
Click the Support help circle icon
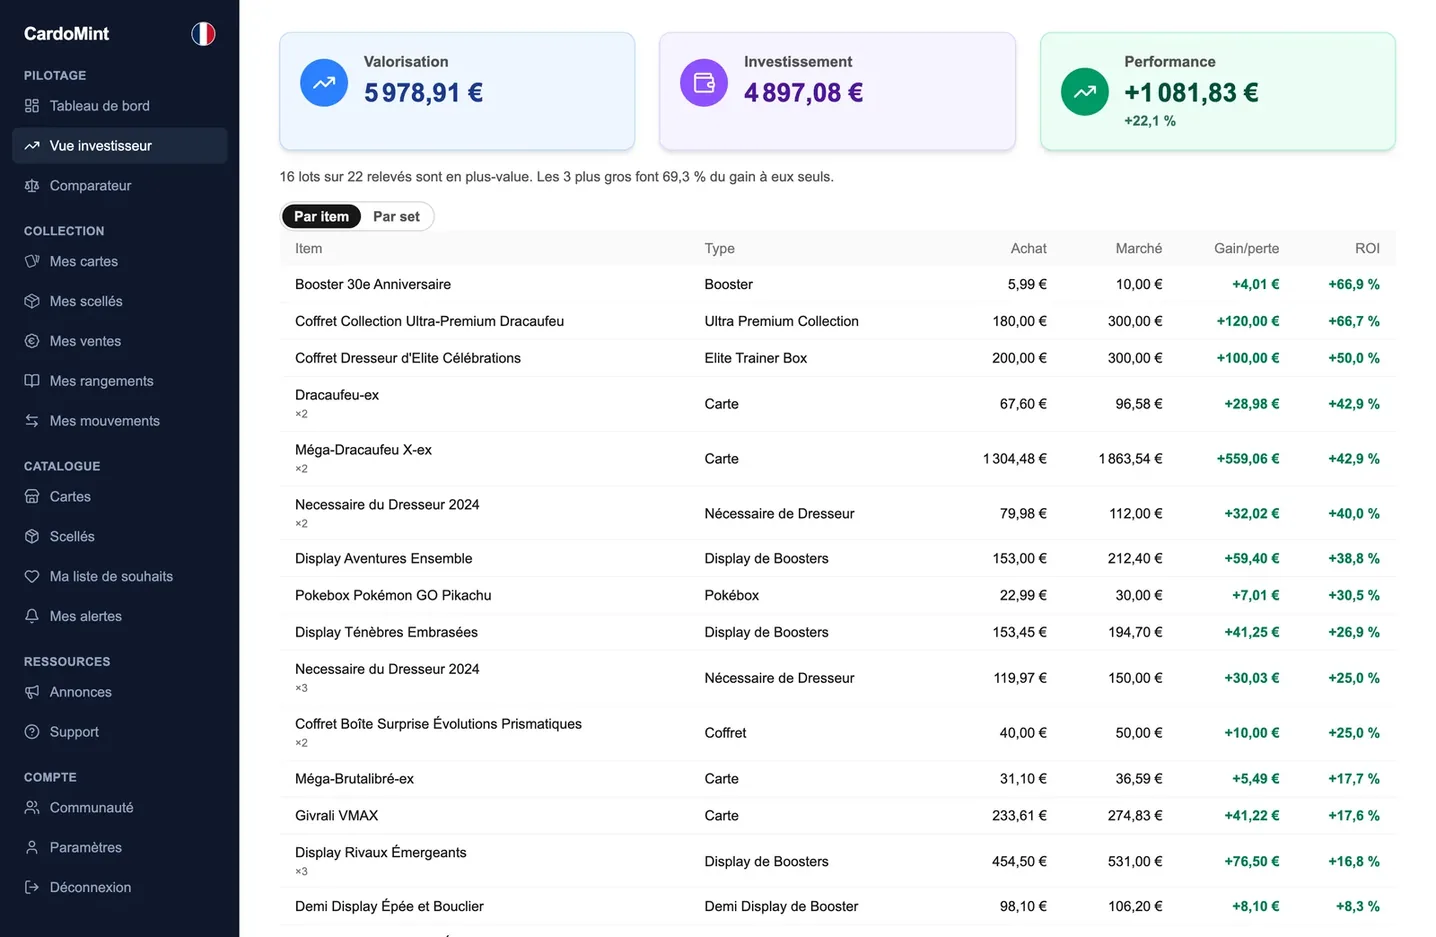tap(32, 733)
